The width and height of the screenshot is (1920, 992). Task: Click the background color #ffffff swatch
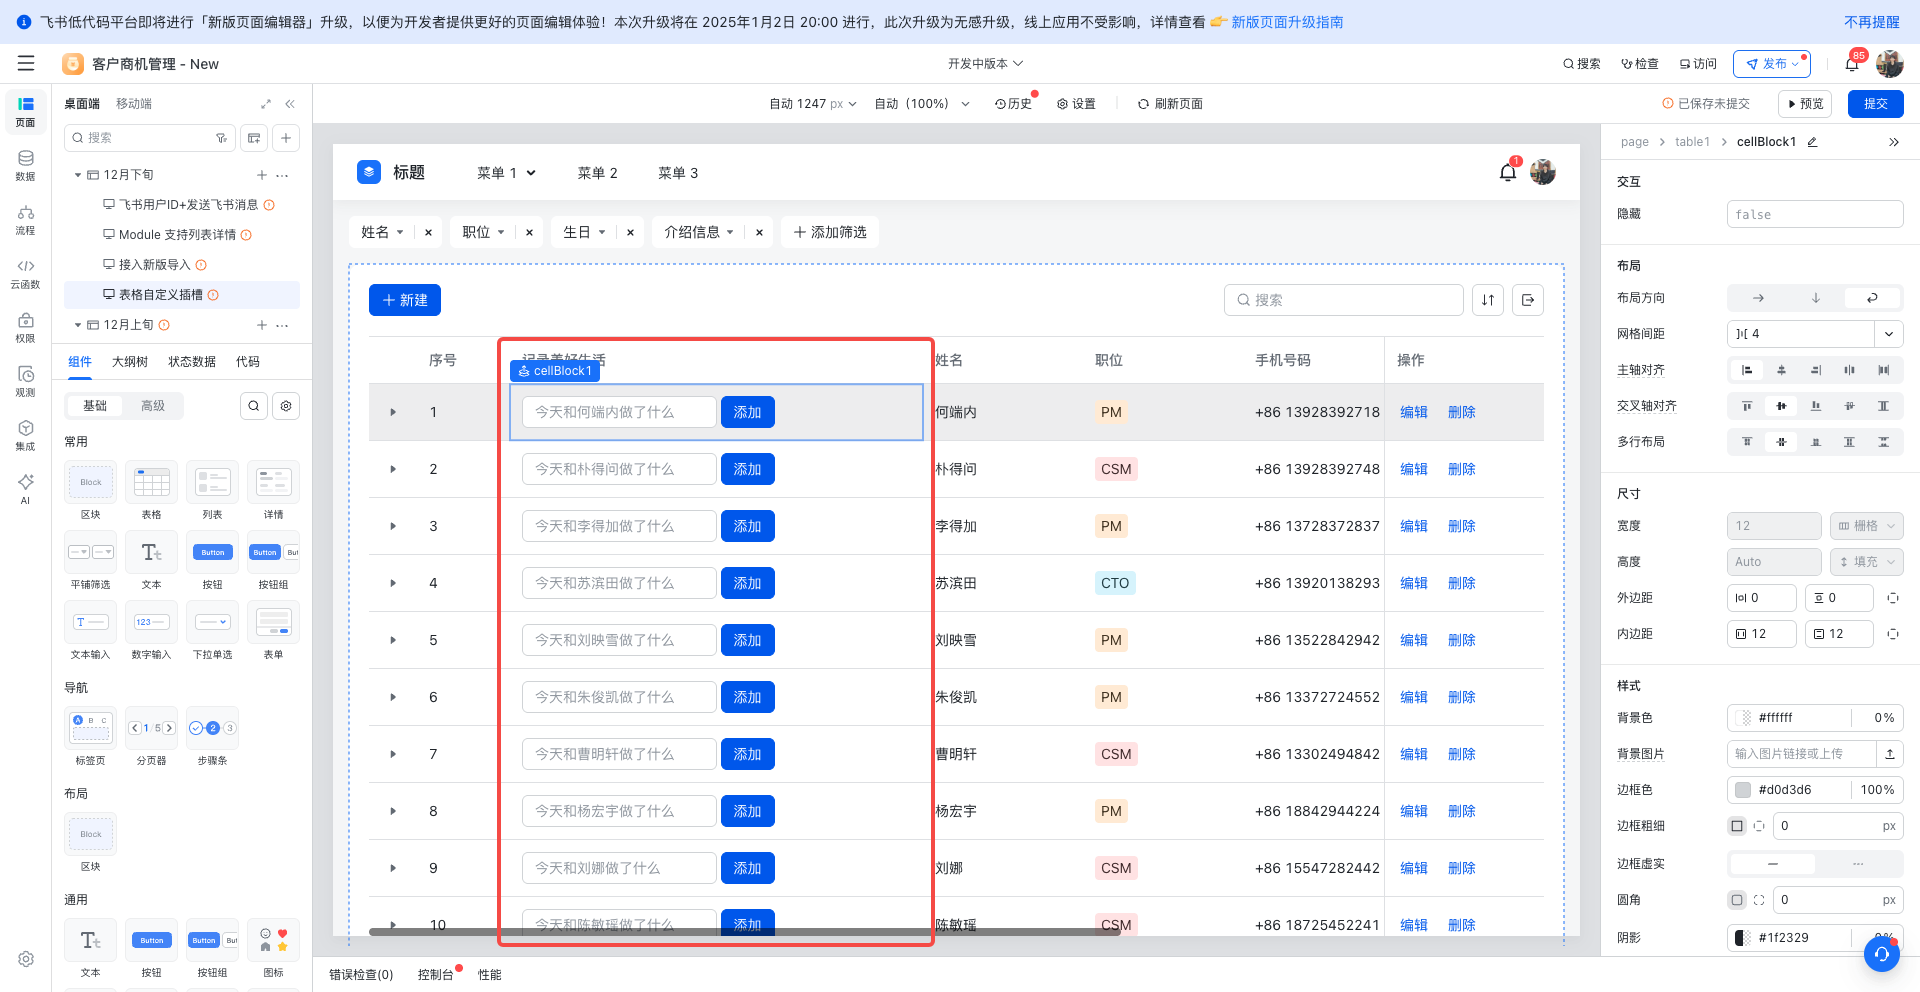(1744, 718)
